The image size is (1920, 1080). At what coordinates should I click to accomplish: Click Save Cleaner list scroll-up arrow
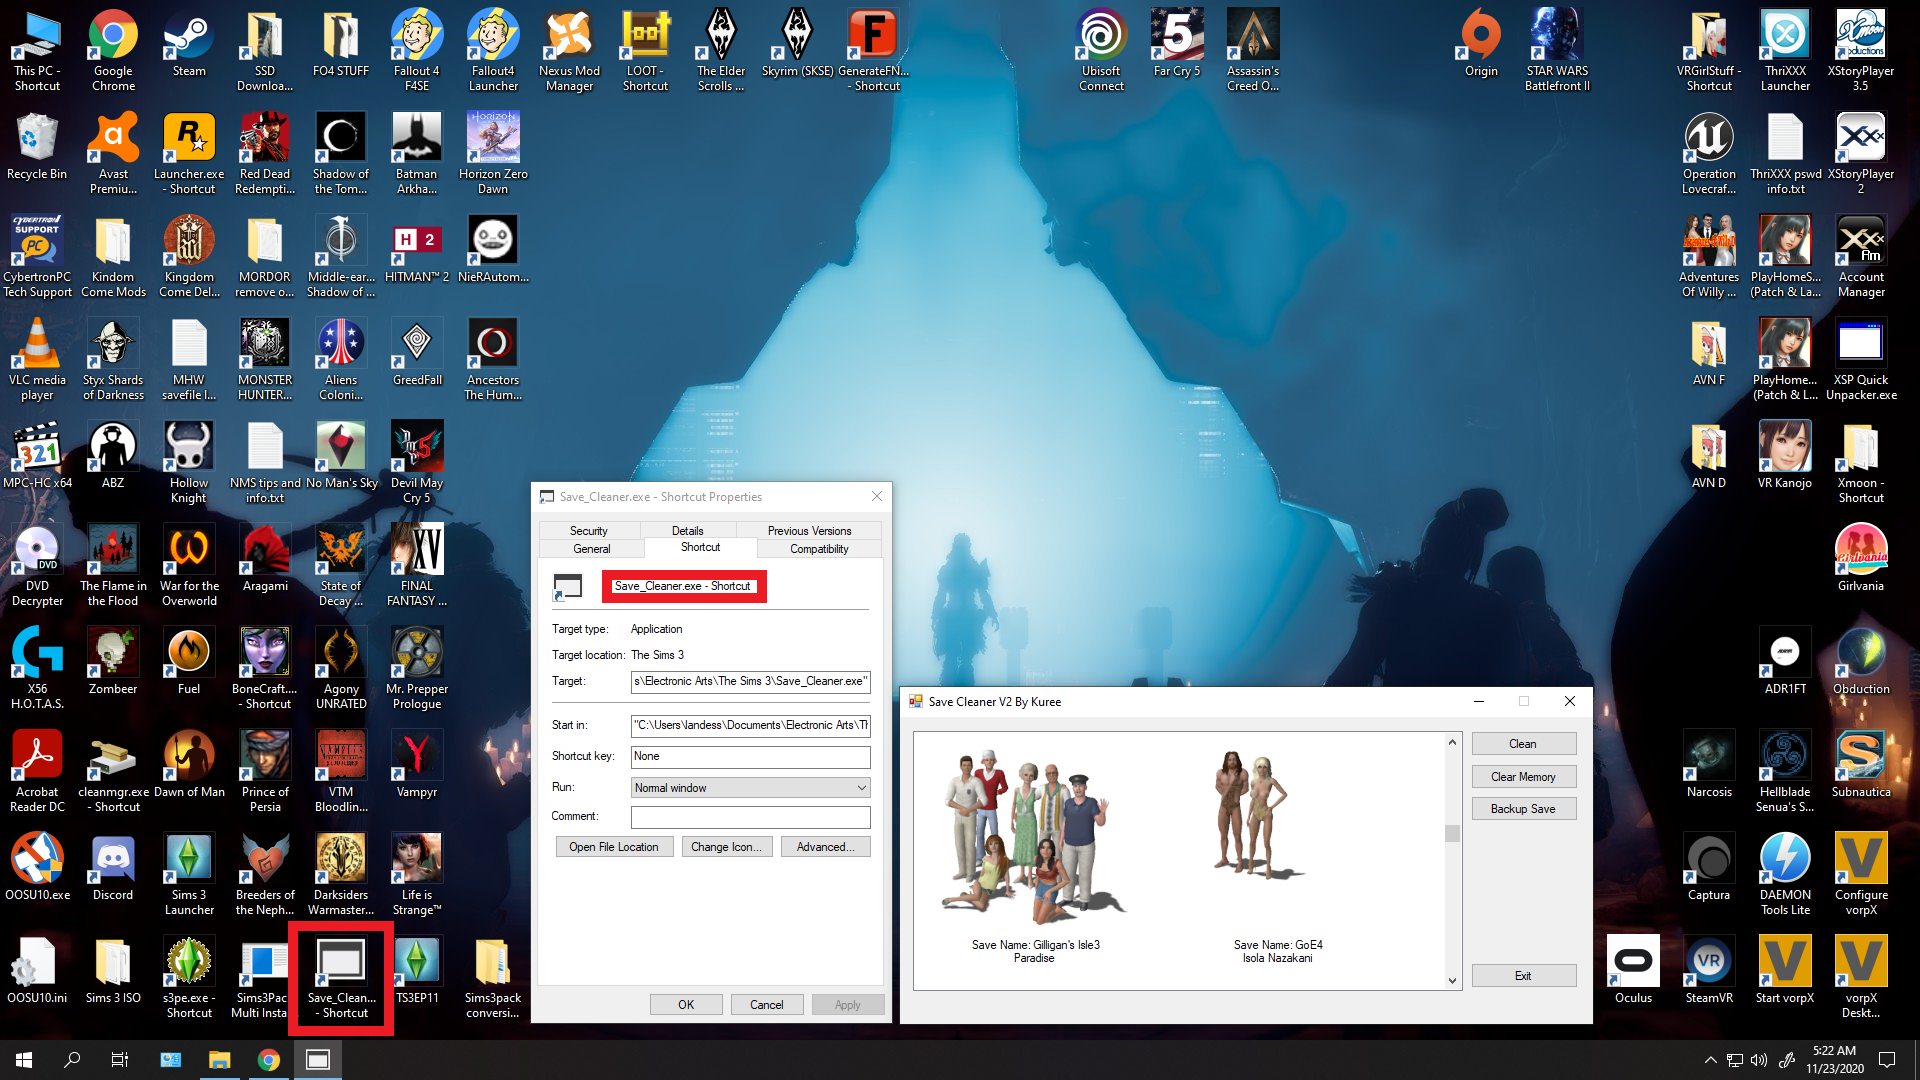click(1453, 742)
